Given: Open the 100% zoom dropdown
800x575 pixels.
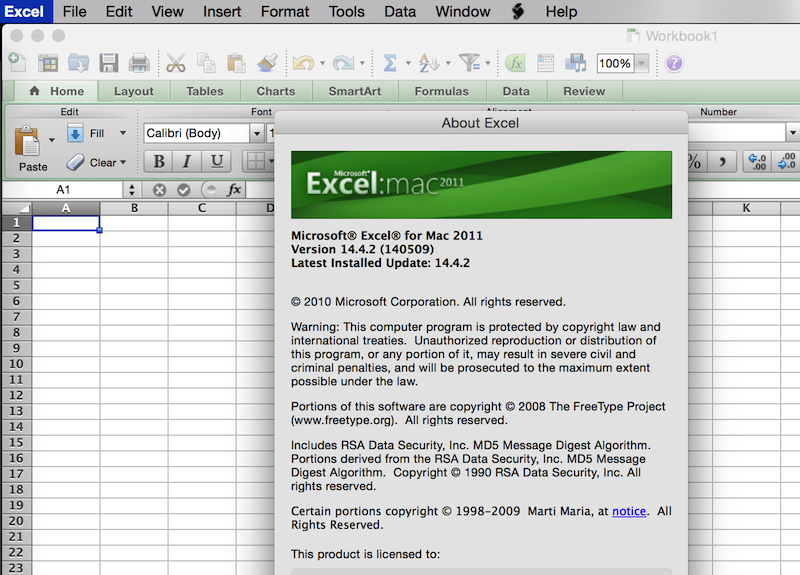Looking at the screenshot, I should tap(641, 64).
